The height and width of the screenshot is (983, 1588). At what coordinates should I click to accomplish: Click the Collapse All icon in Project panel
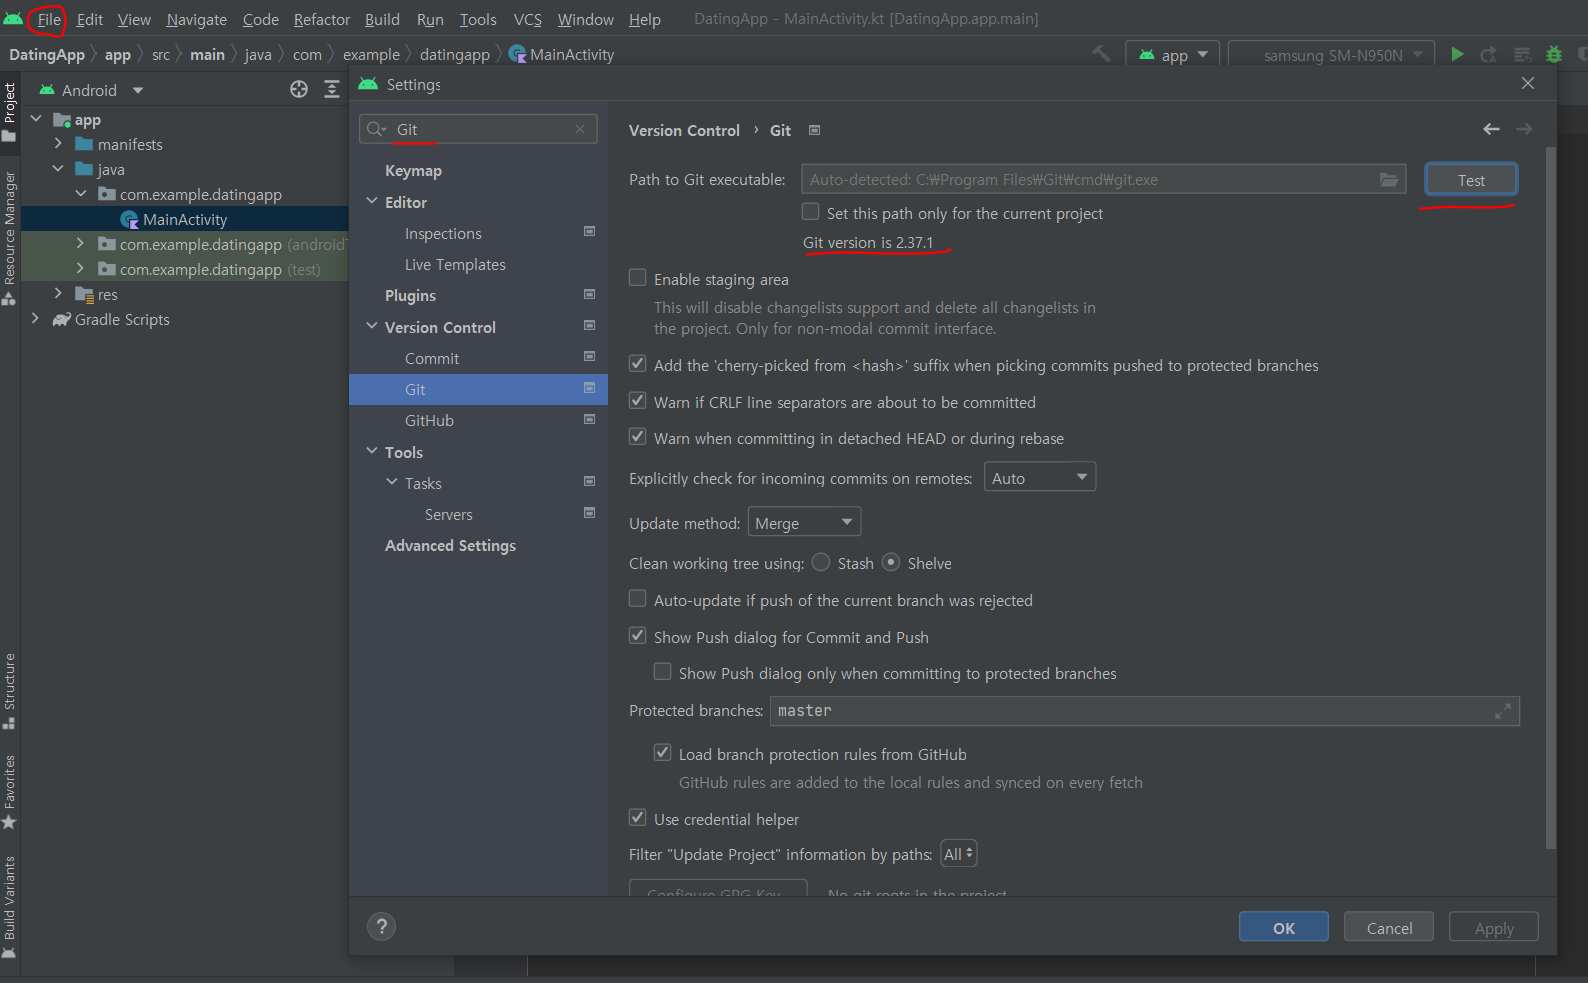(332, 90)
